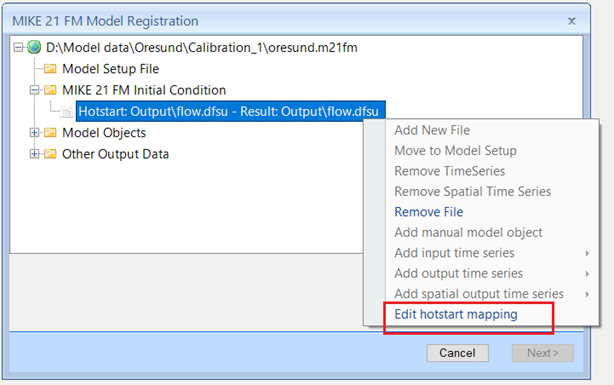The width and height of the screenshot is (614, 385).
Task: Click the file icon beside the Hotstart entry
Action: click(67, 112)
